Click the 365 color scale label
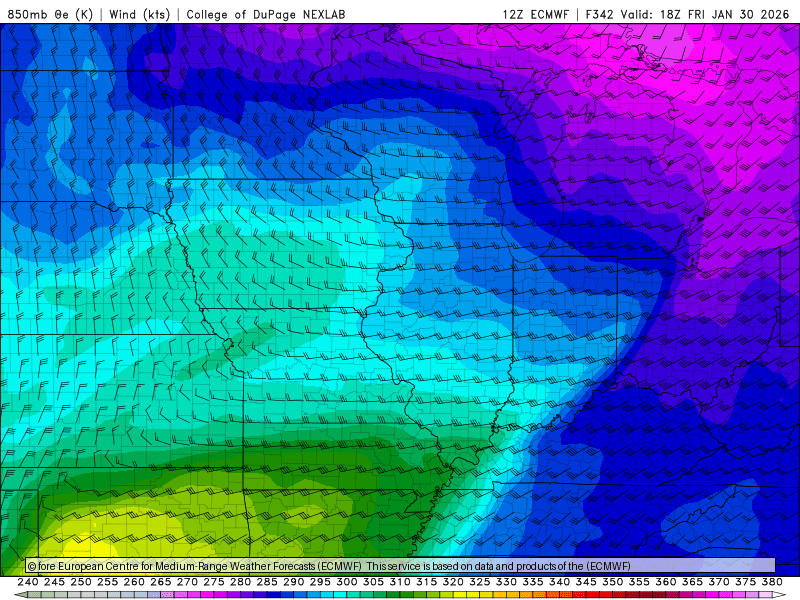The width and height of the screenshot is (800, 600). pyautogui.click(x=692, y=582)
